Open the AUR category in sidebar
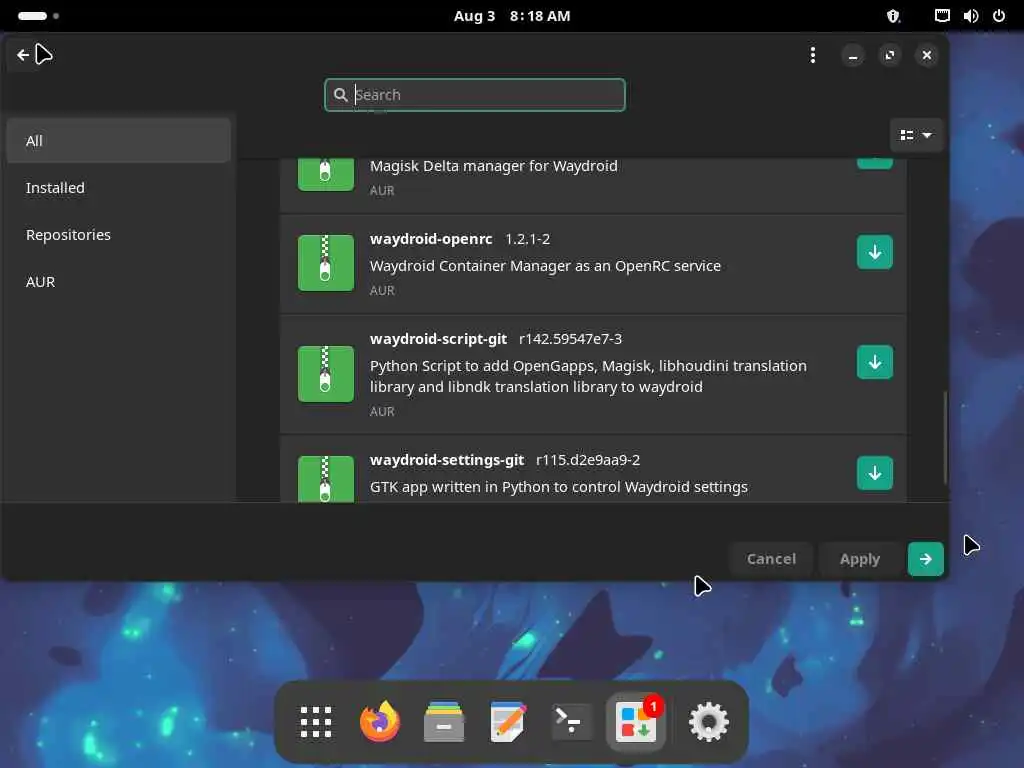The height and width of the screenshot is (768, 1024). (x=118, y=282)
